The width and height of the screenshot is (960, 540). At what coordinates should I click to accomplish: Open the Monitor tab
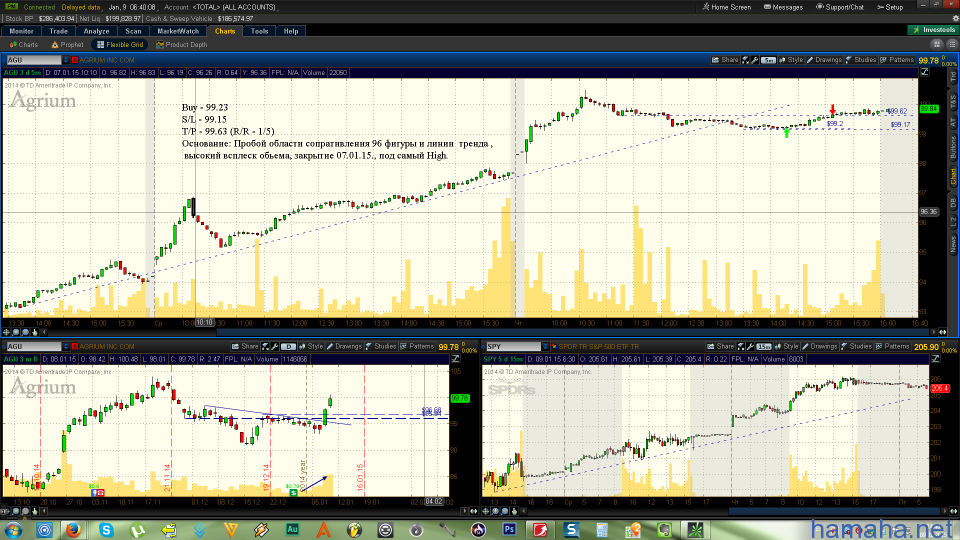tap(21, 31)
